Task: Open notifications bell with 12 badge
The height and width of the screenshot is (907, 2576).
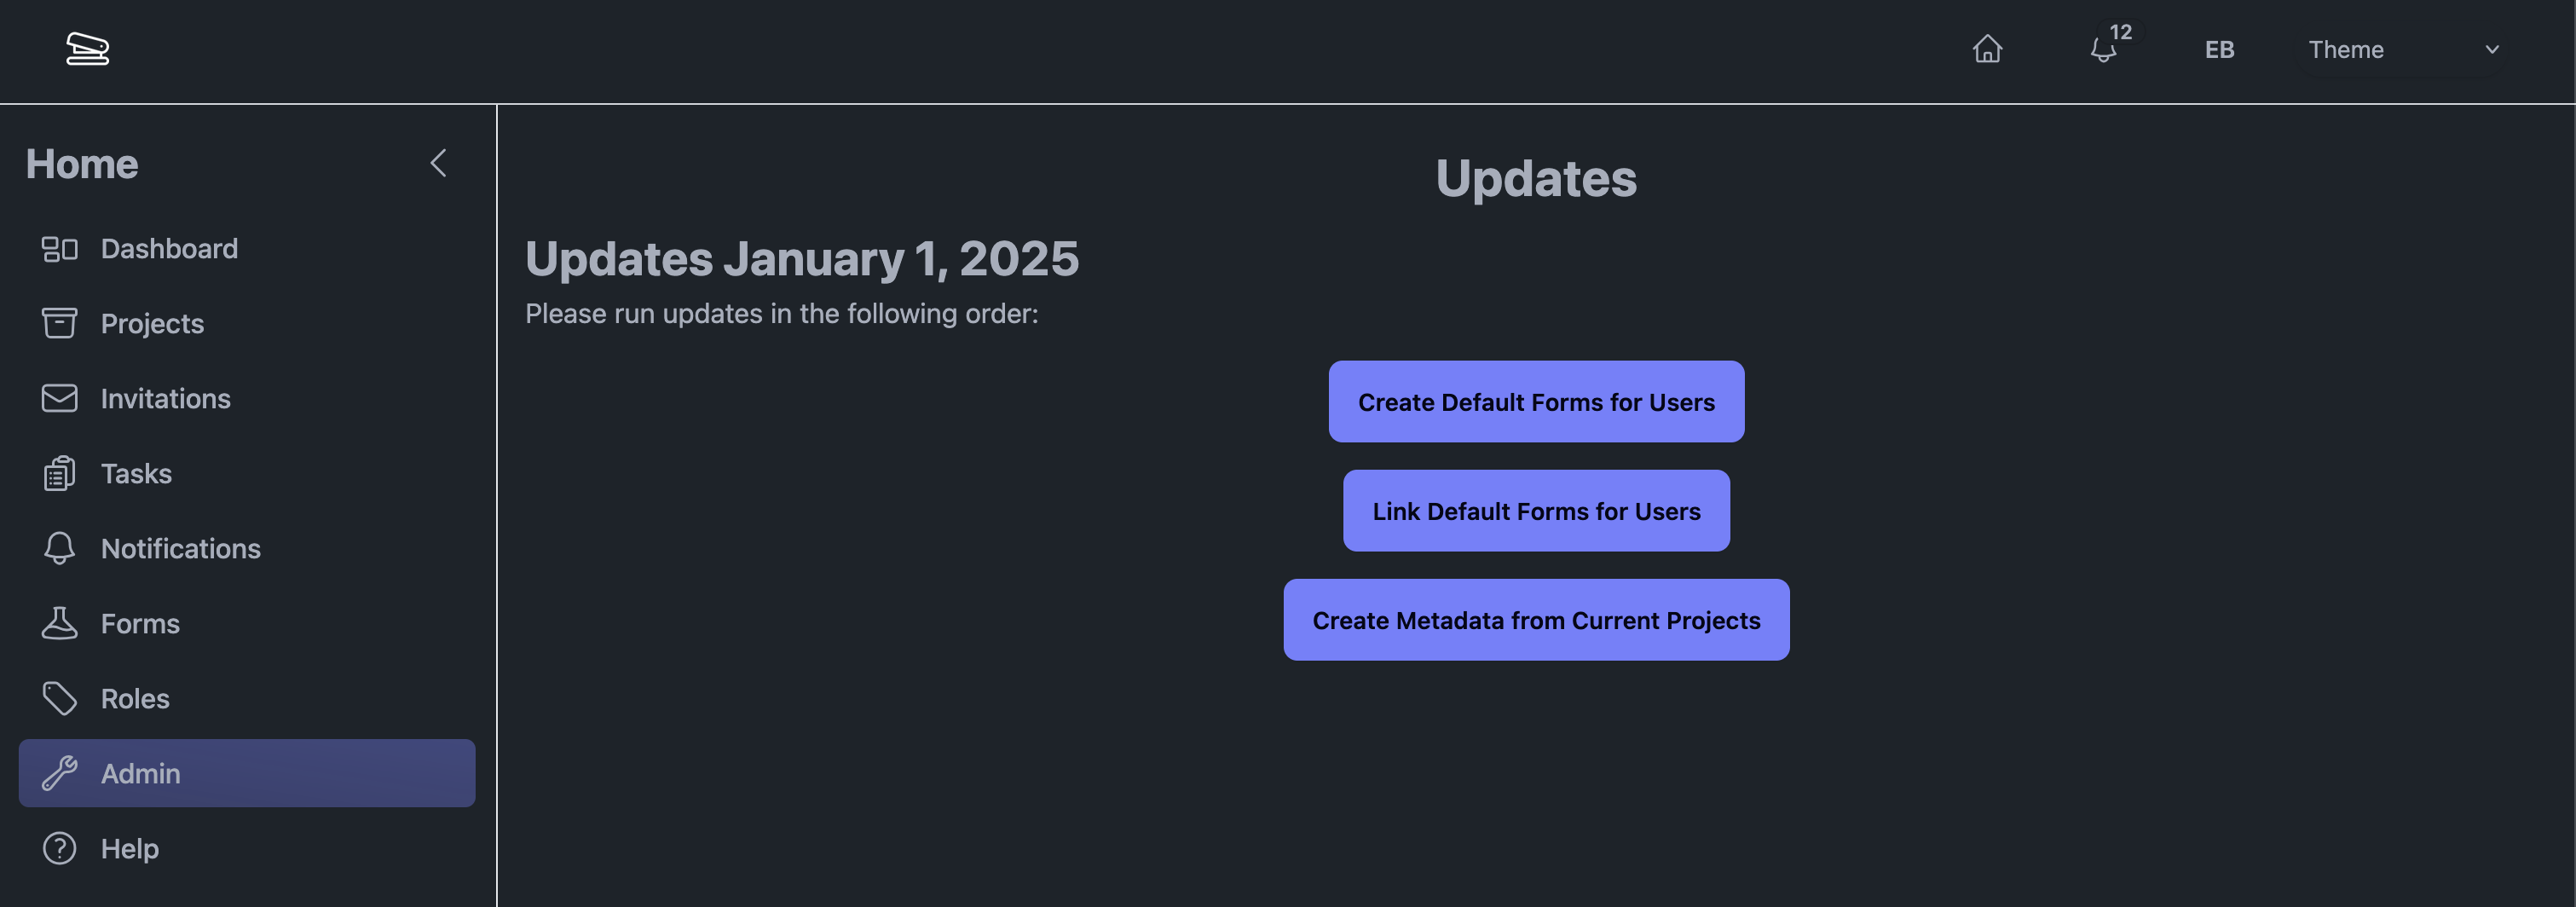Action: pos(2104,49)
